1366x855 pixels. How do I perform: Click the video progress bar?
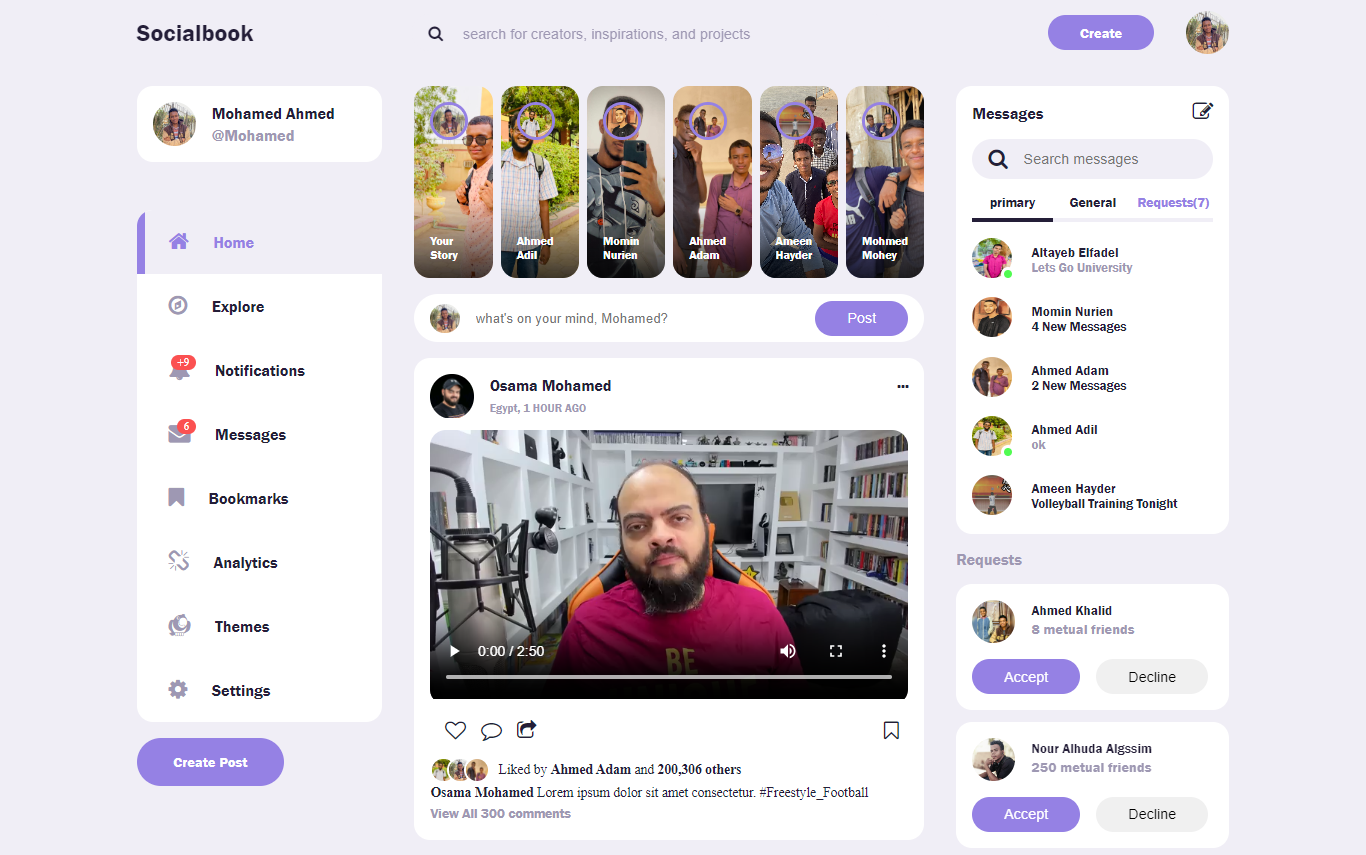(x=668, y=677)
